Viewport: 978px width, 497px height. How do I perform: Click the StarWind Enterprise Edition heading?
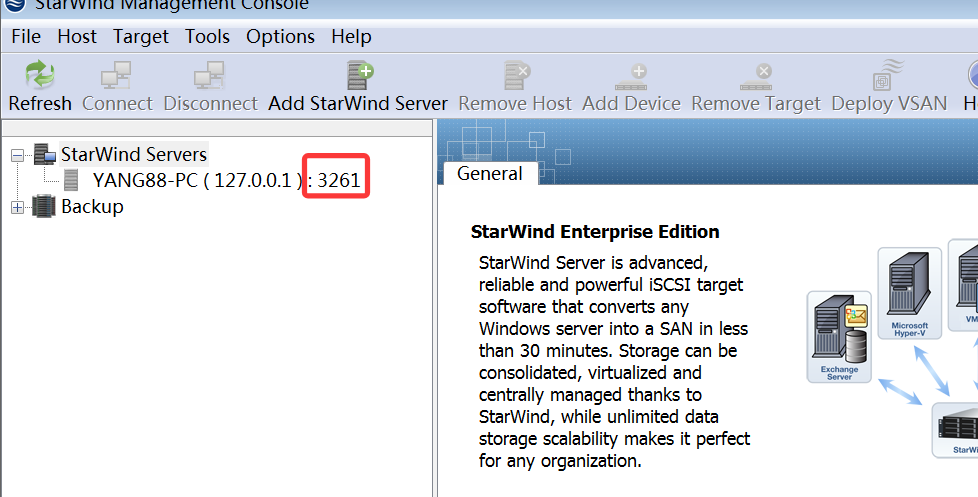pyautogui.click(x=595, y=232)
